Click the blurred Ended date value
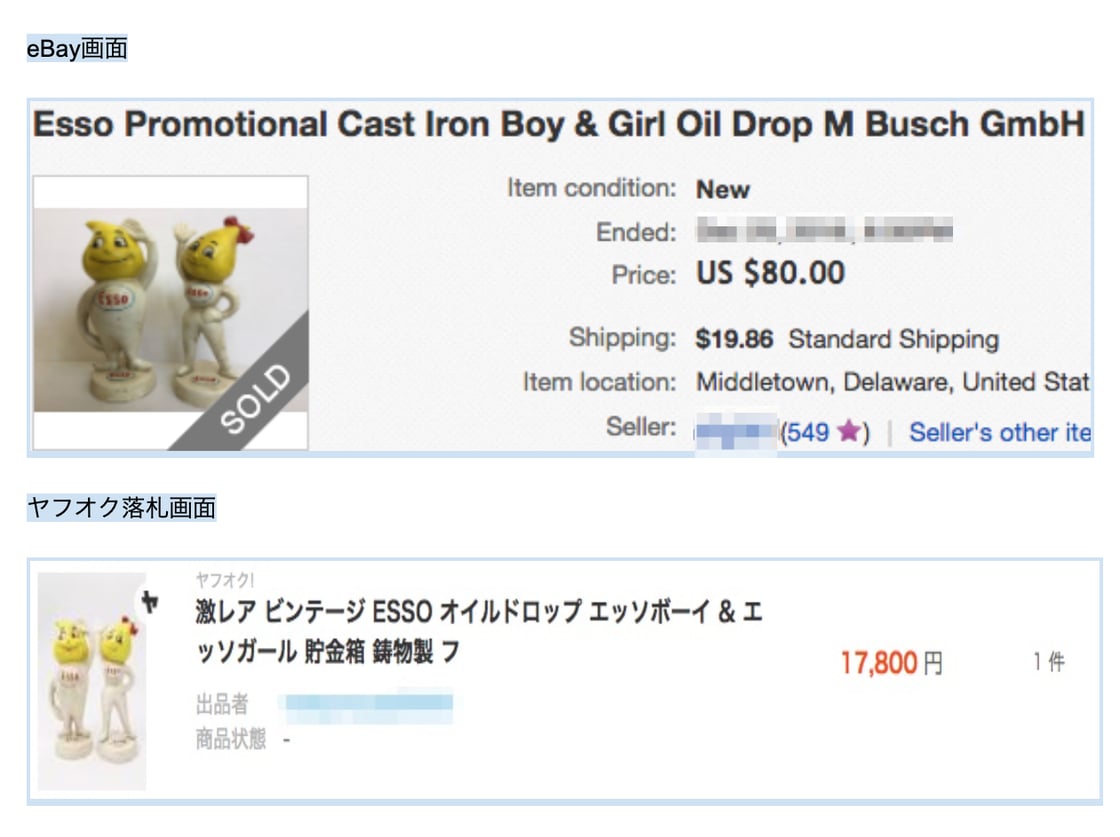Image resolution: width=1120 pixels, height=837 pixels. [x=824, y=232]
